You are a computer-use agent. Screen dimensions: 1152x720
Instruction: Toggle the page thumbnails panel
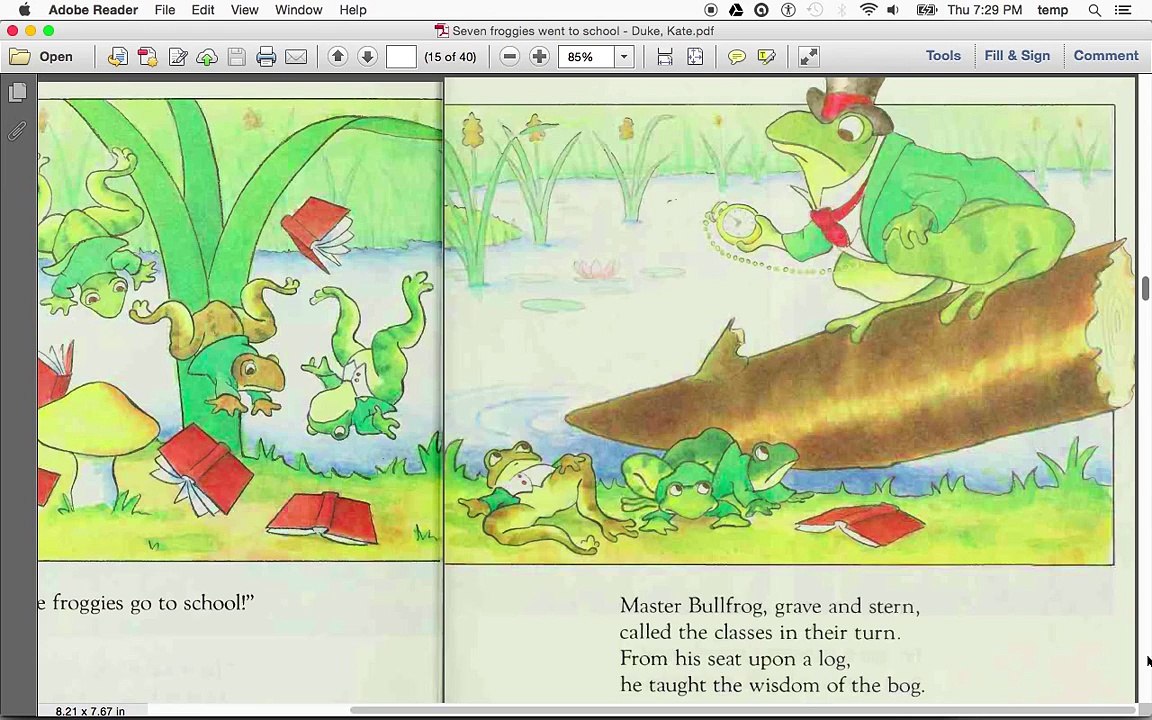(x=18, y=92)
